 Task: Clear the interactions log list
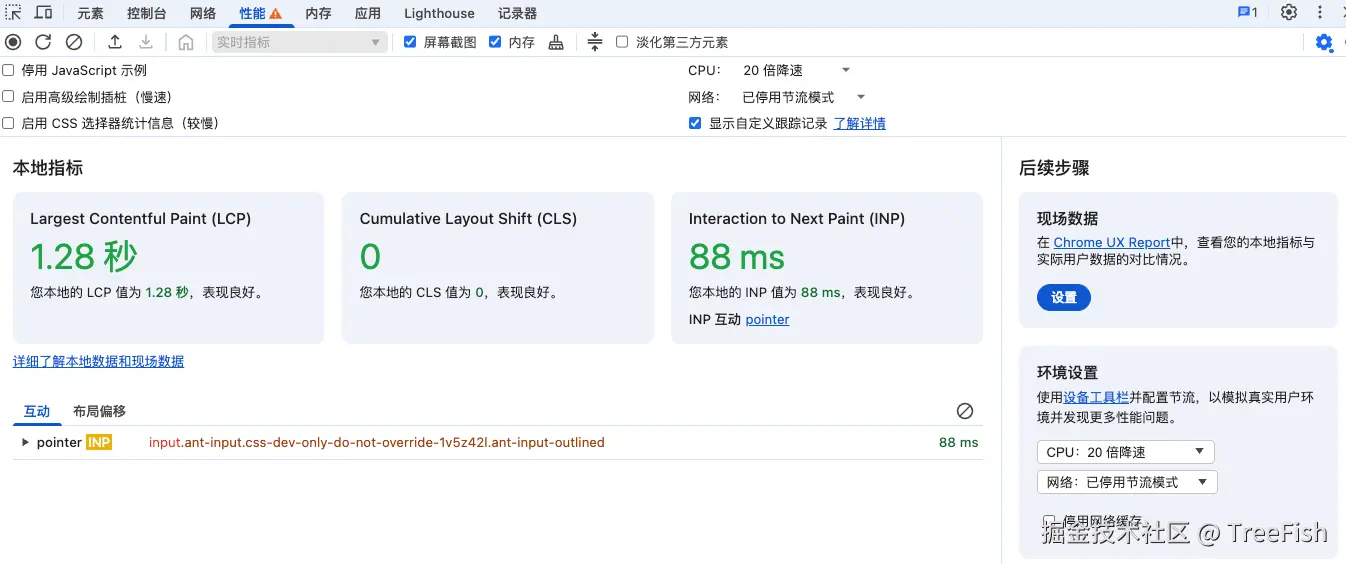click(965, 411)
